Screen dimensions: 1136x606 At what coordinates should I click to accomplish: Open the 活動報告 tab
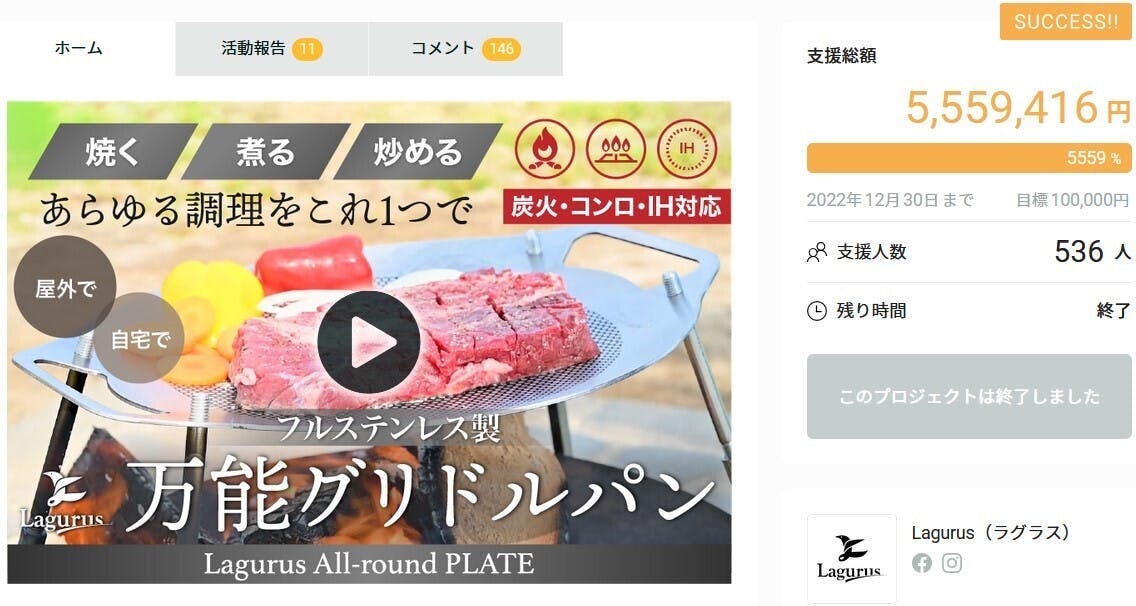pyautogui.click(x=272, y=49)
